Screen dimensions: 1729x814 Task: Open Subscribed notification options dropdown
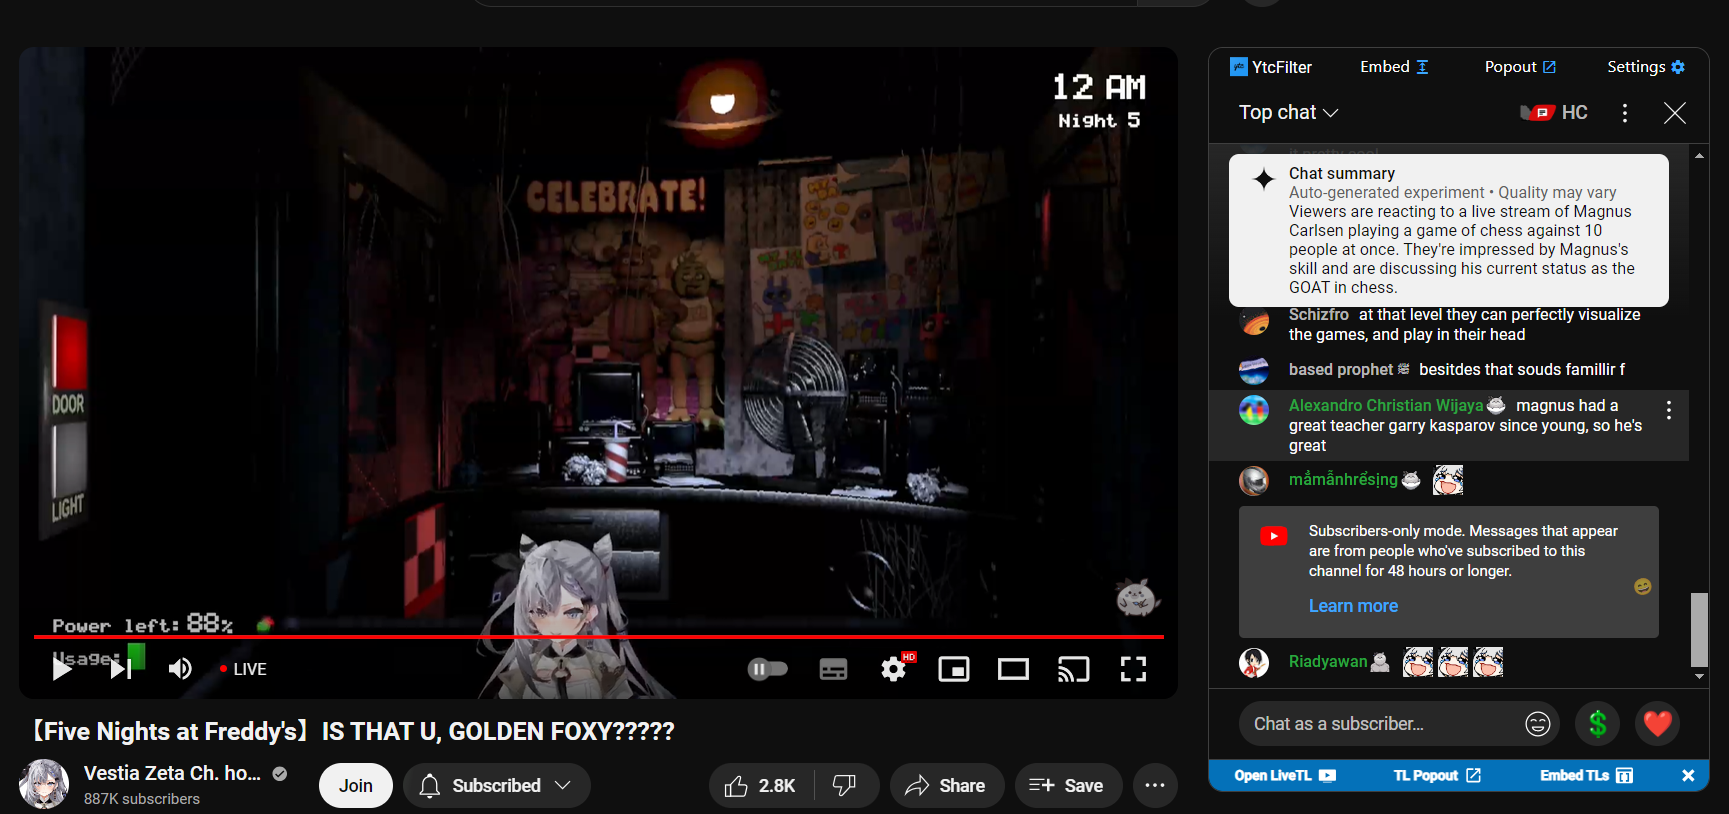pyautogui.click(x=497, y=786)
